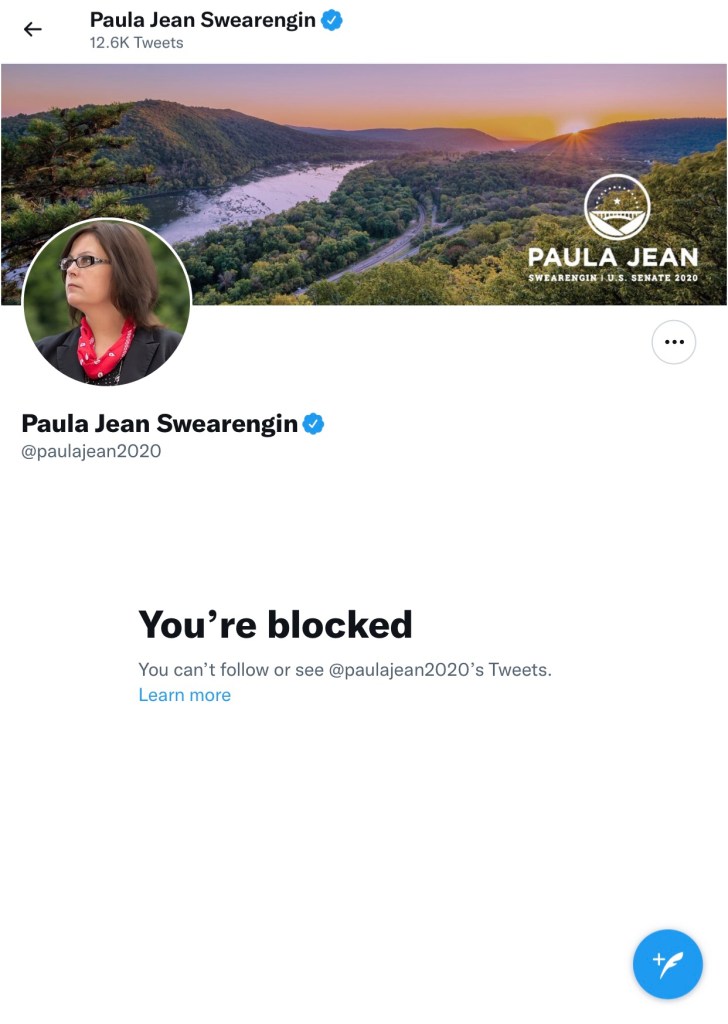Open the Learn more link
This screenshot has height=1024, width=728.
pos(185,695)
